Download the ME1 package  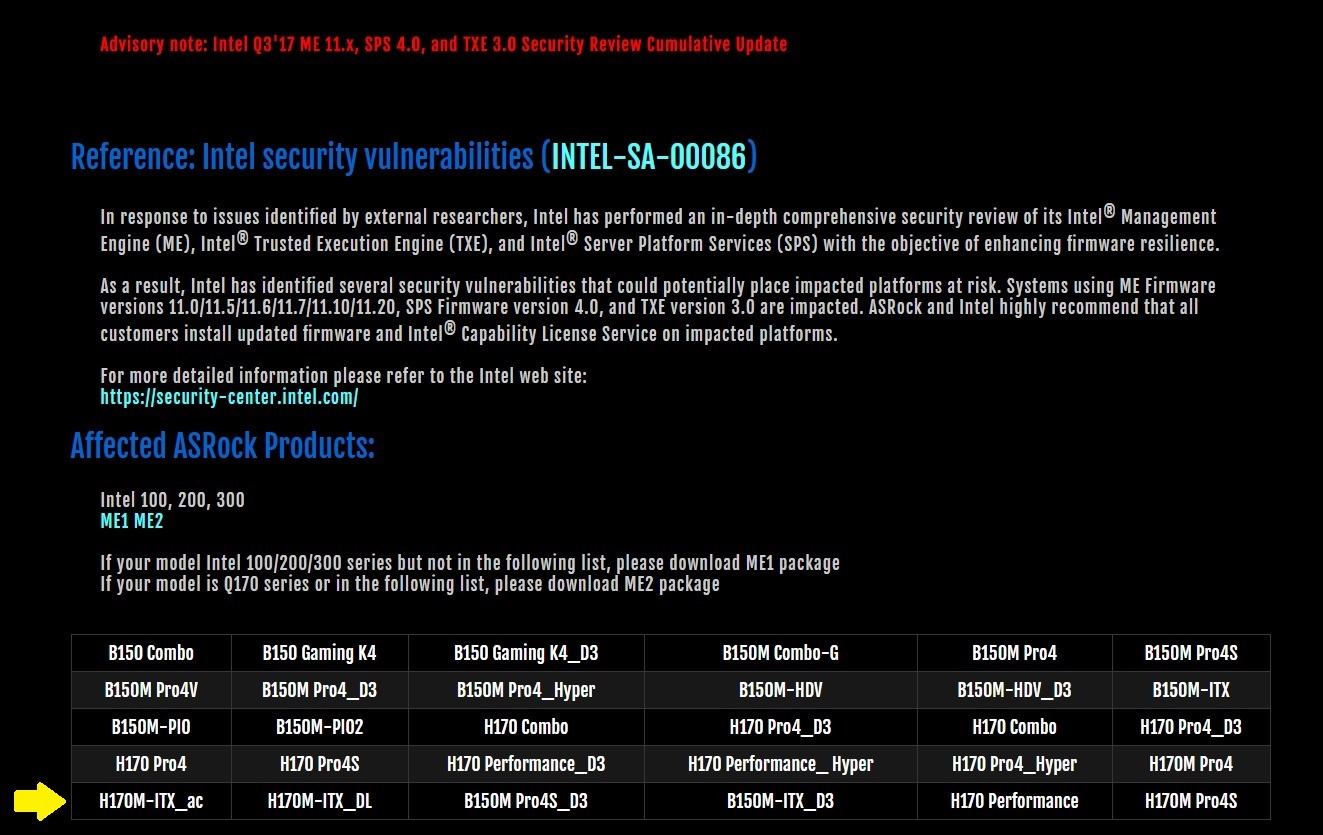coord(114,521)
